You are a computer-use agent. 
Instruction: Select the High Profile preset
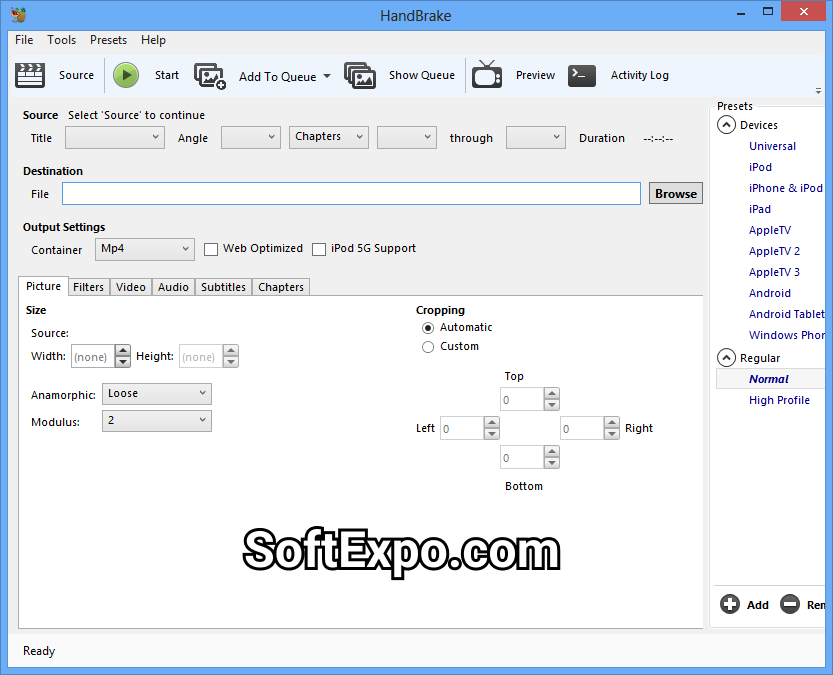point(779,399)
